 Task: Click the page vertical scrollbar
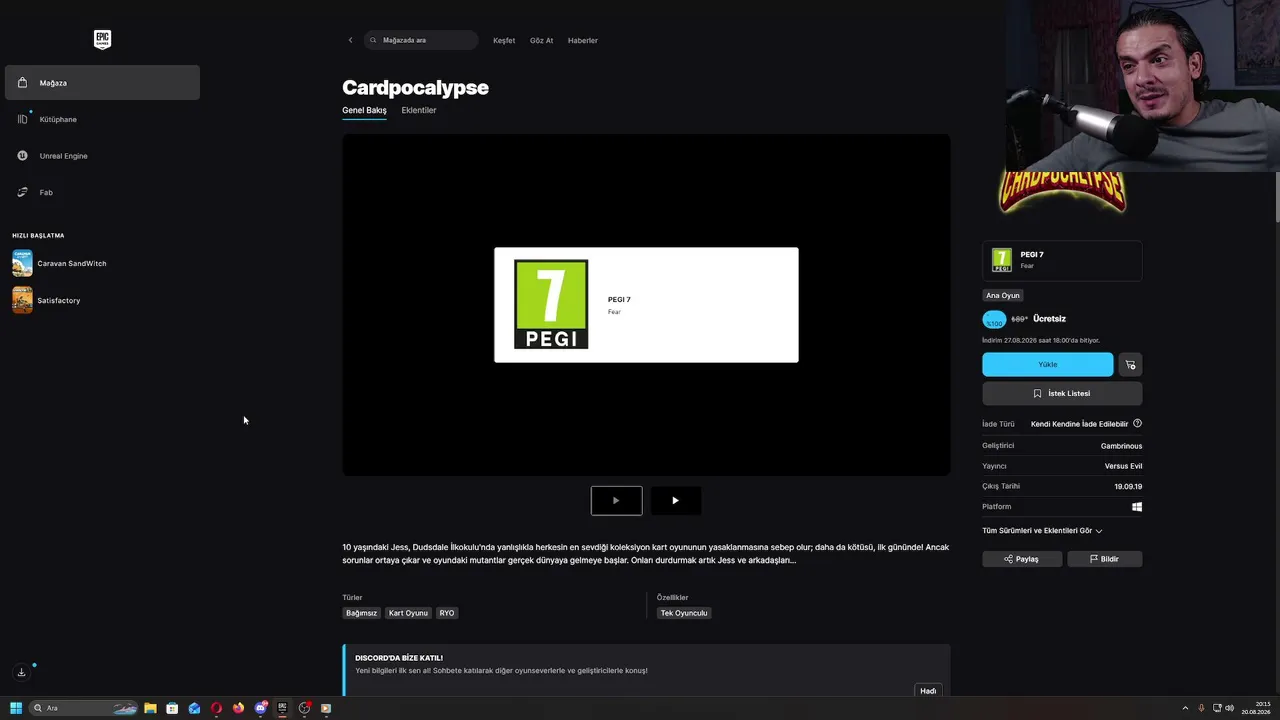point(1276,196)
